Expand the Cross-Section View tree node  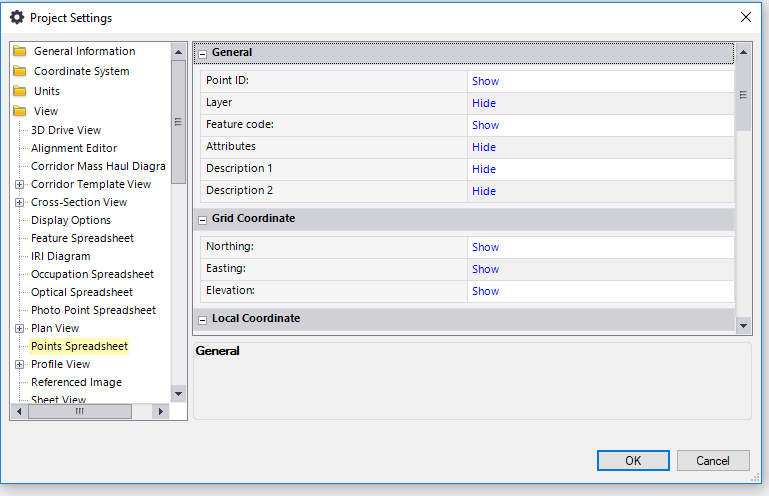click(20, 203)
